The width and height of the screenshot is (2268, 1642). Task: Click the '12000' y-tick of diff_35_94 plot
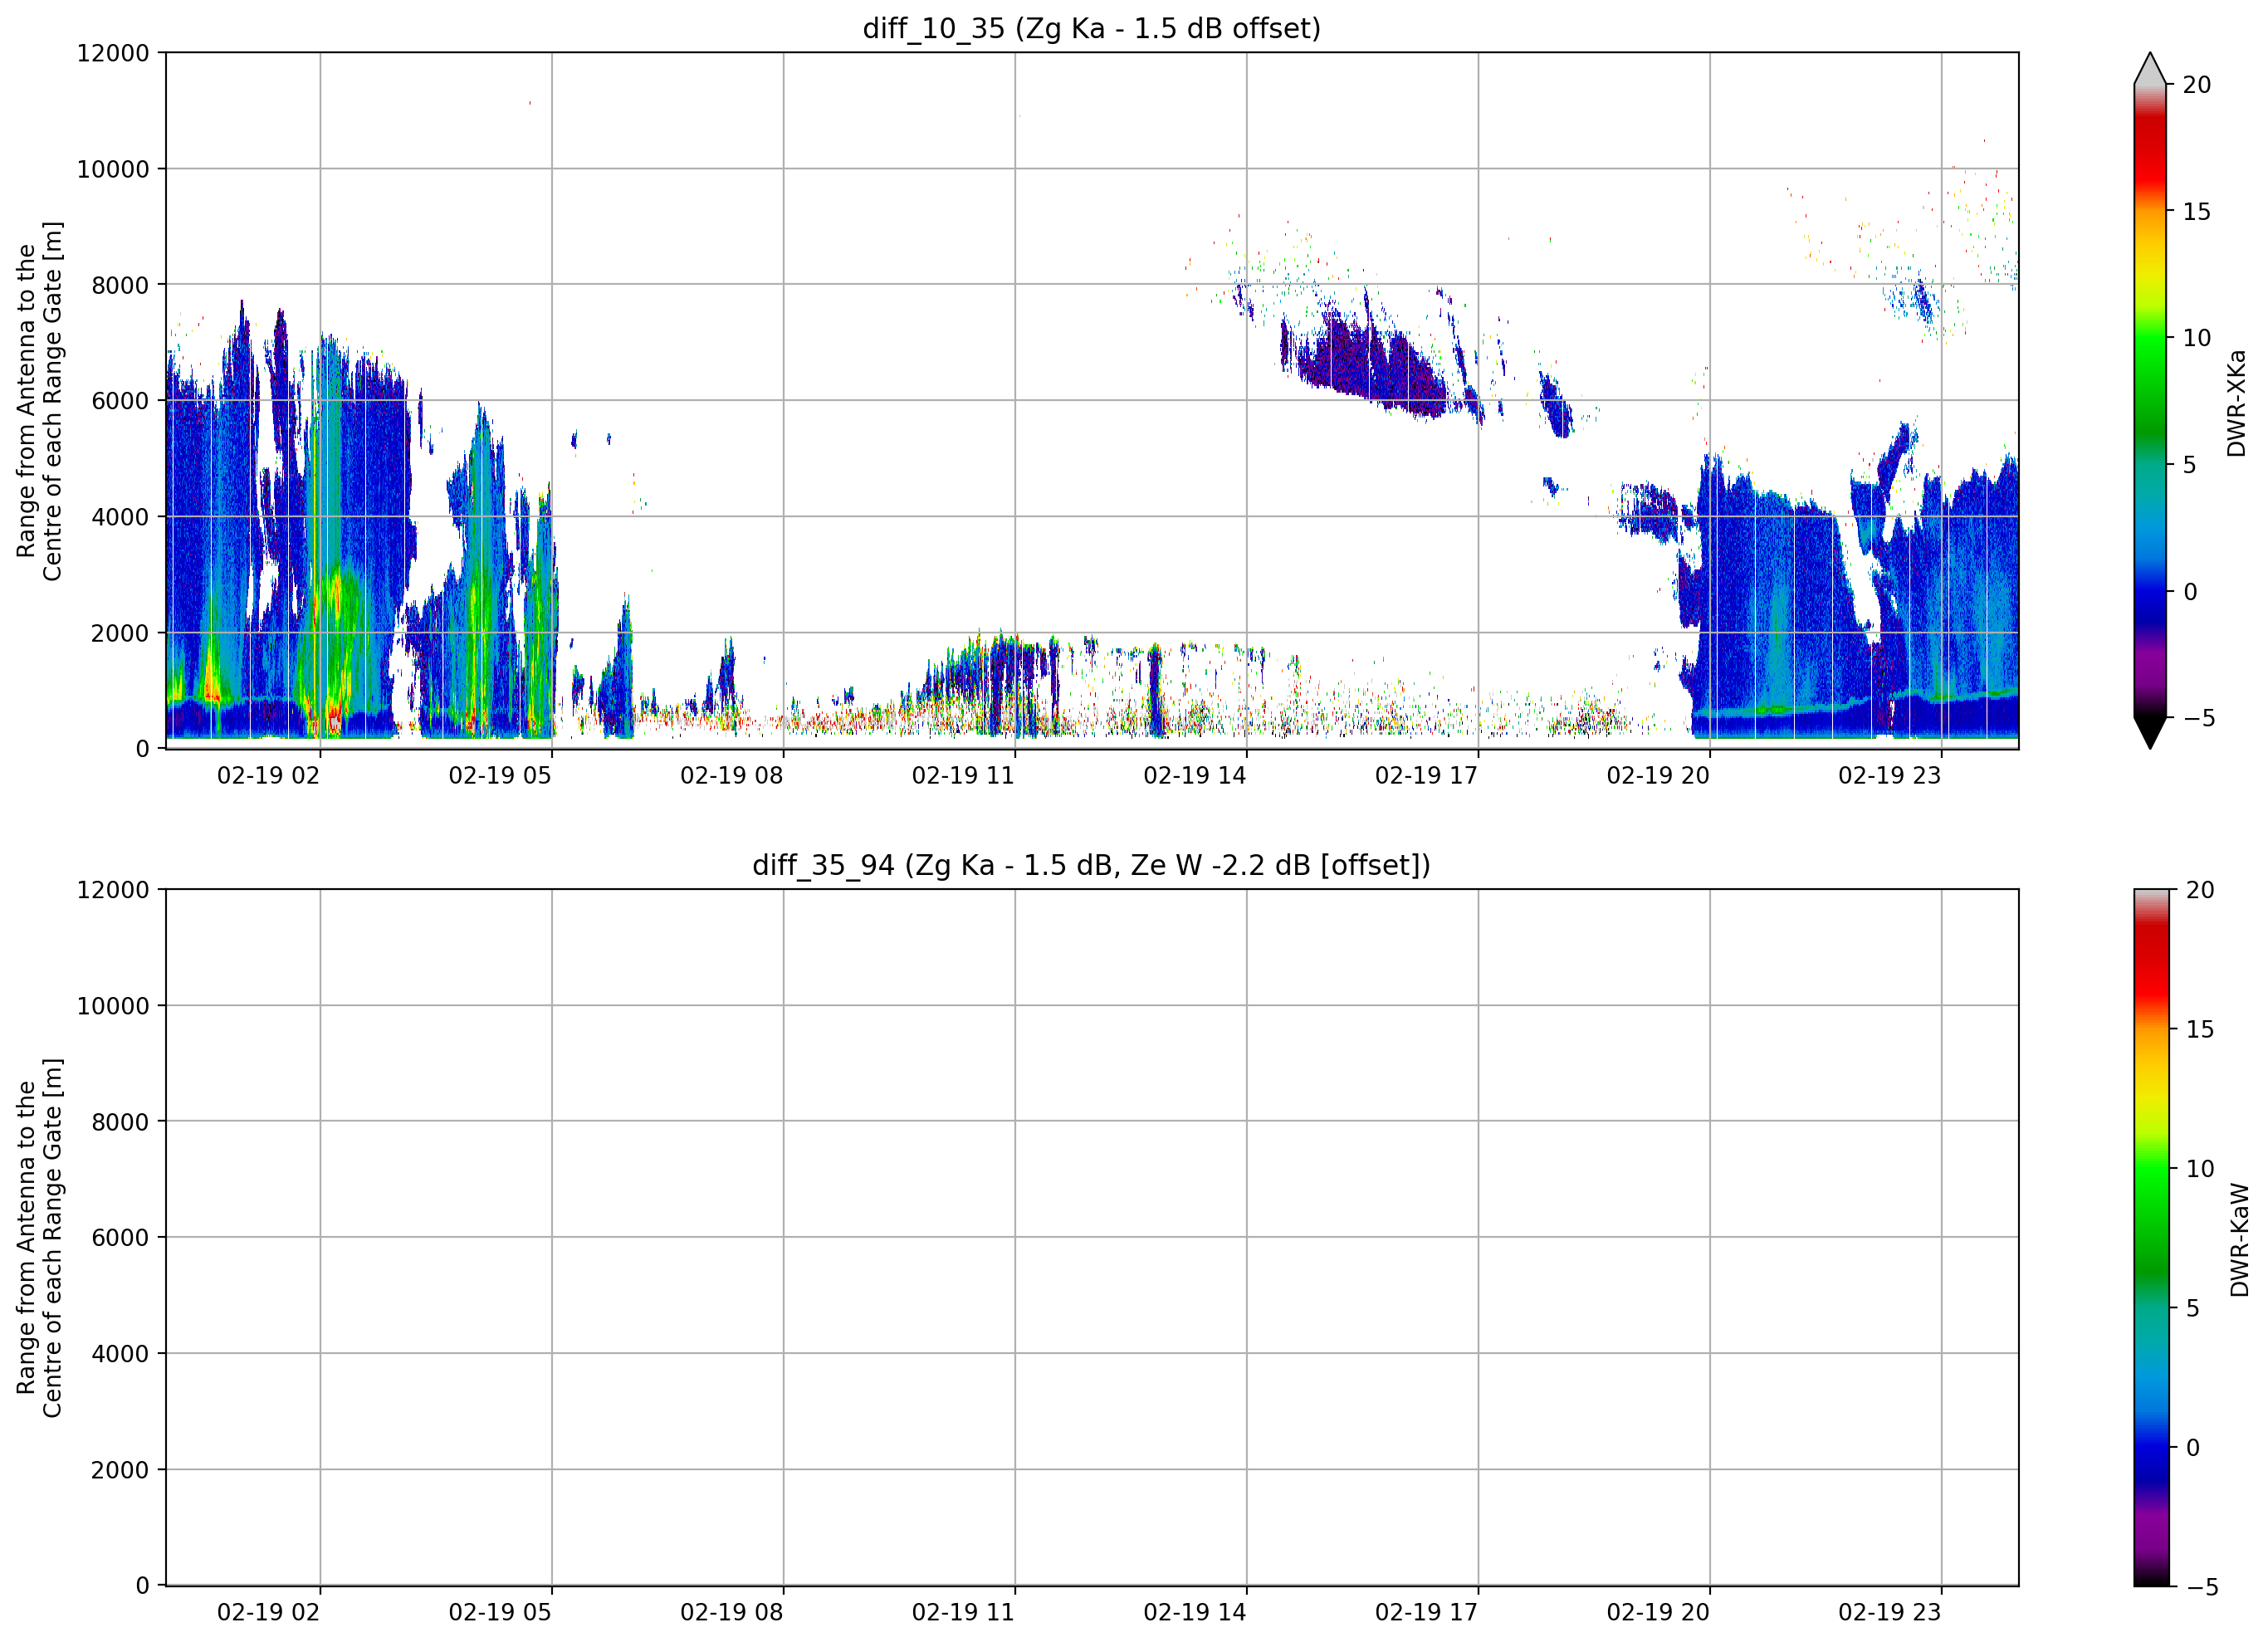pos(113,890)
